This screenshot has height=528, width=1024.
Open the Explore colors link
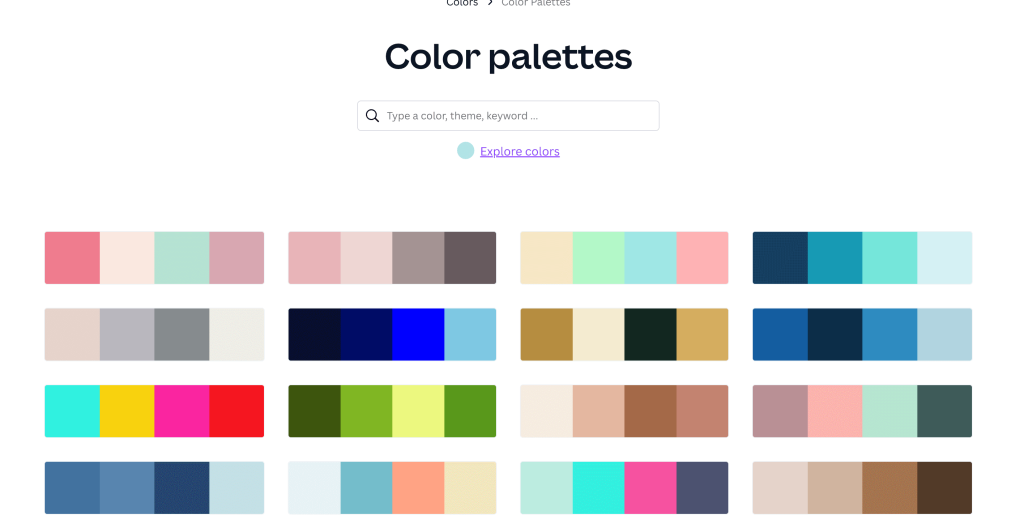(519, 152)
